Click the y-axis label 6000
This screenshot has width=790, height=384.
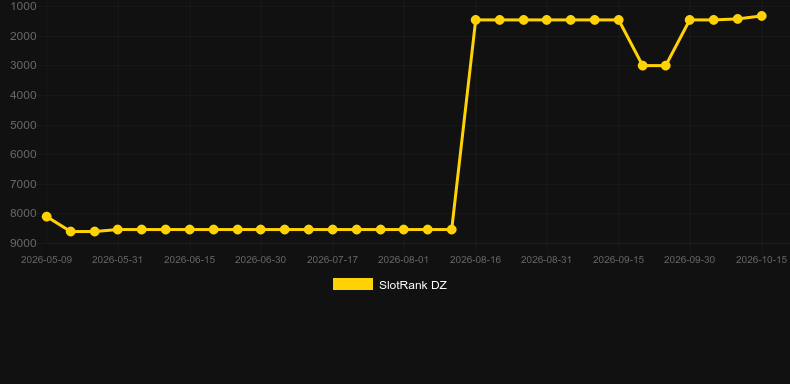click(23, 154)
